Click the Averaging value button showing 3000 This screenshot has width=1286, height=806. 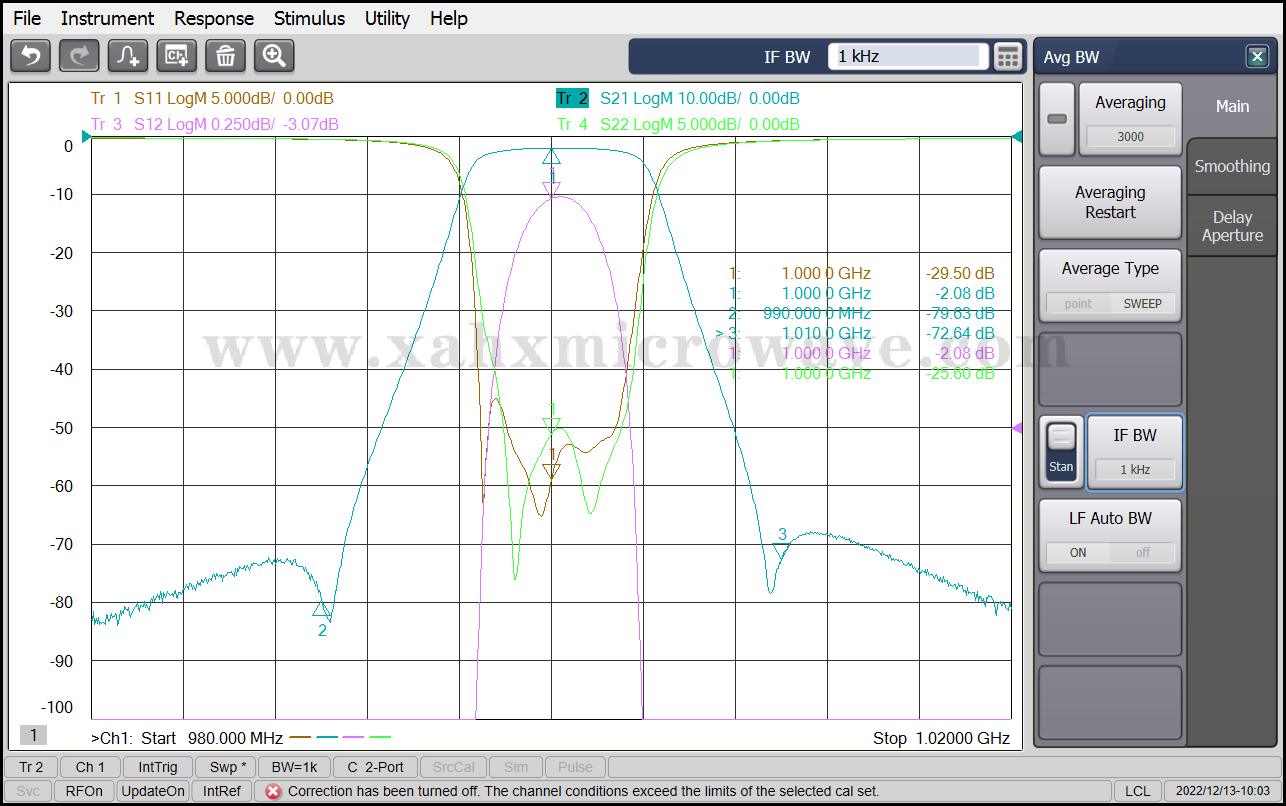1130,119
